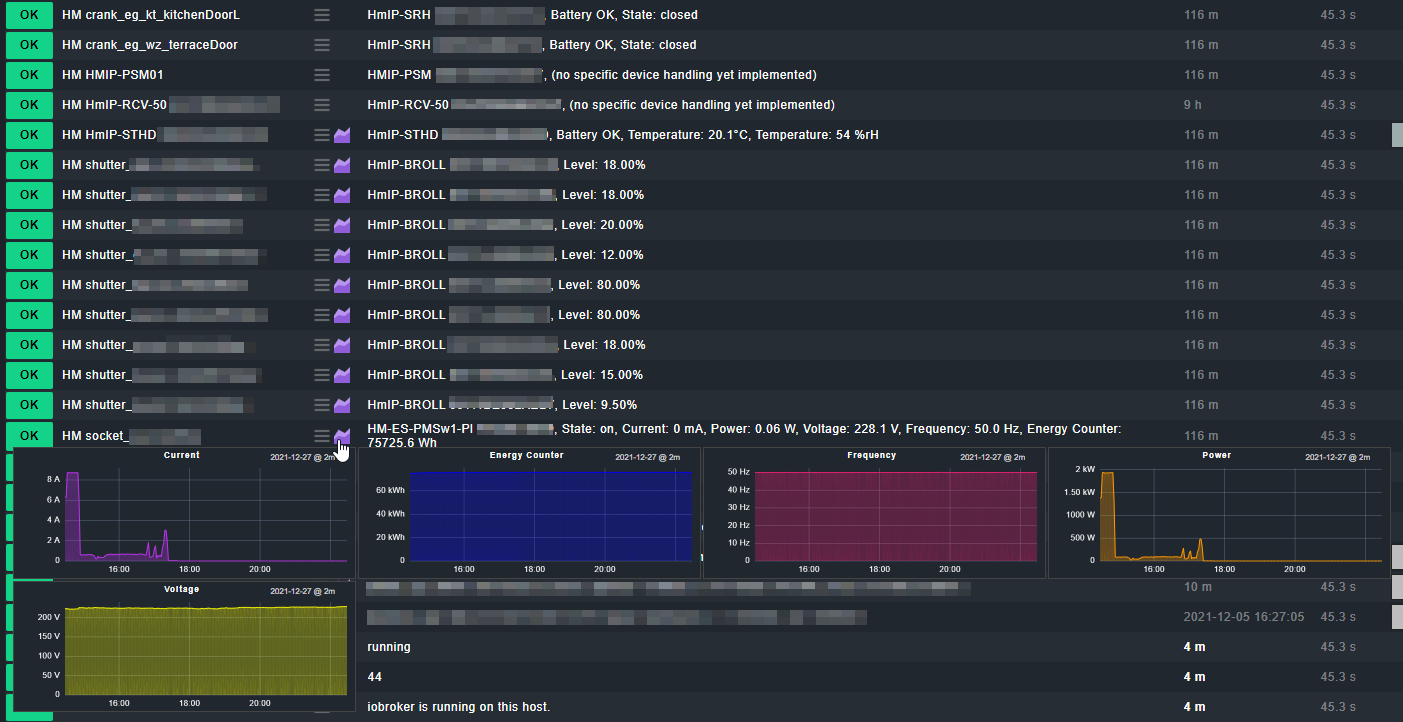Image resolution: width=1403 pixels, height=722 pixels.
Task: Open the HM socket service link
Action: pos(131,436)
